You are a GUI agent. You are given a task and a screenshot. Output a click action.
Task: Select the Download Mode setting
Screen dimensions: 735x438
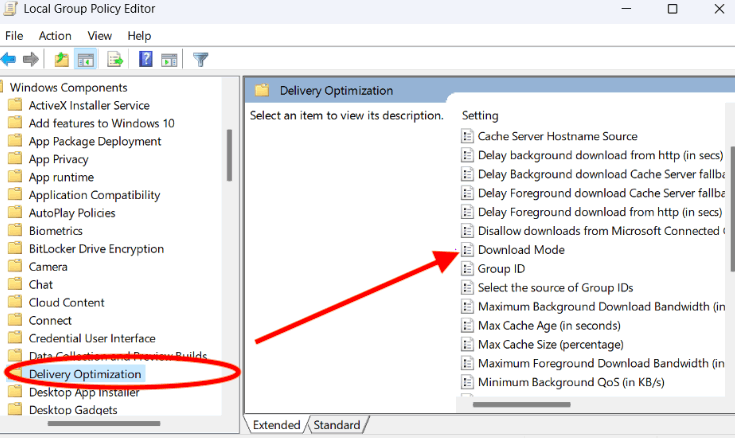(520, 250)
